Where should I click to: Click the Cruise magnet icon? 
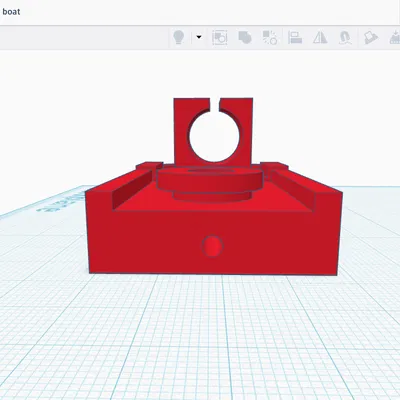(345, 37)
